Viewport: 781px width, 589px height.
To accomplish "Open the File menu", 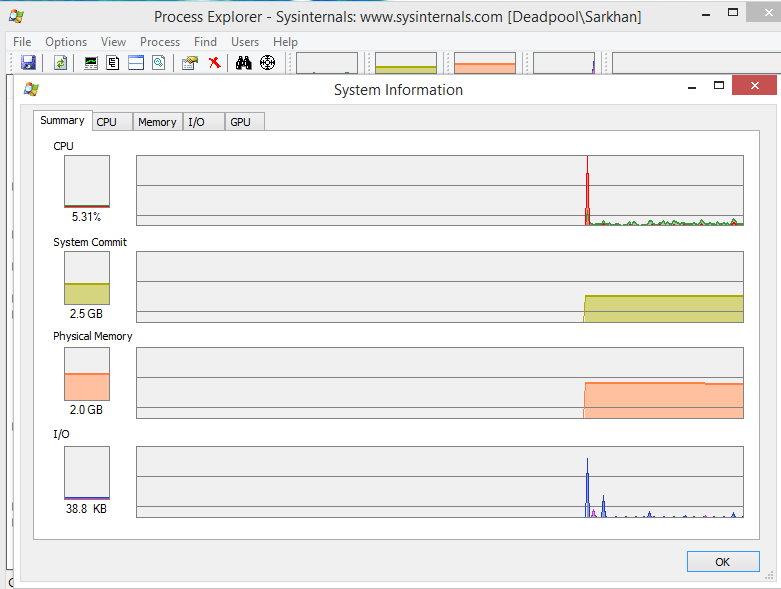I will click(22, 42).
